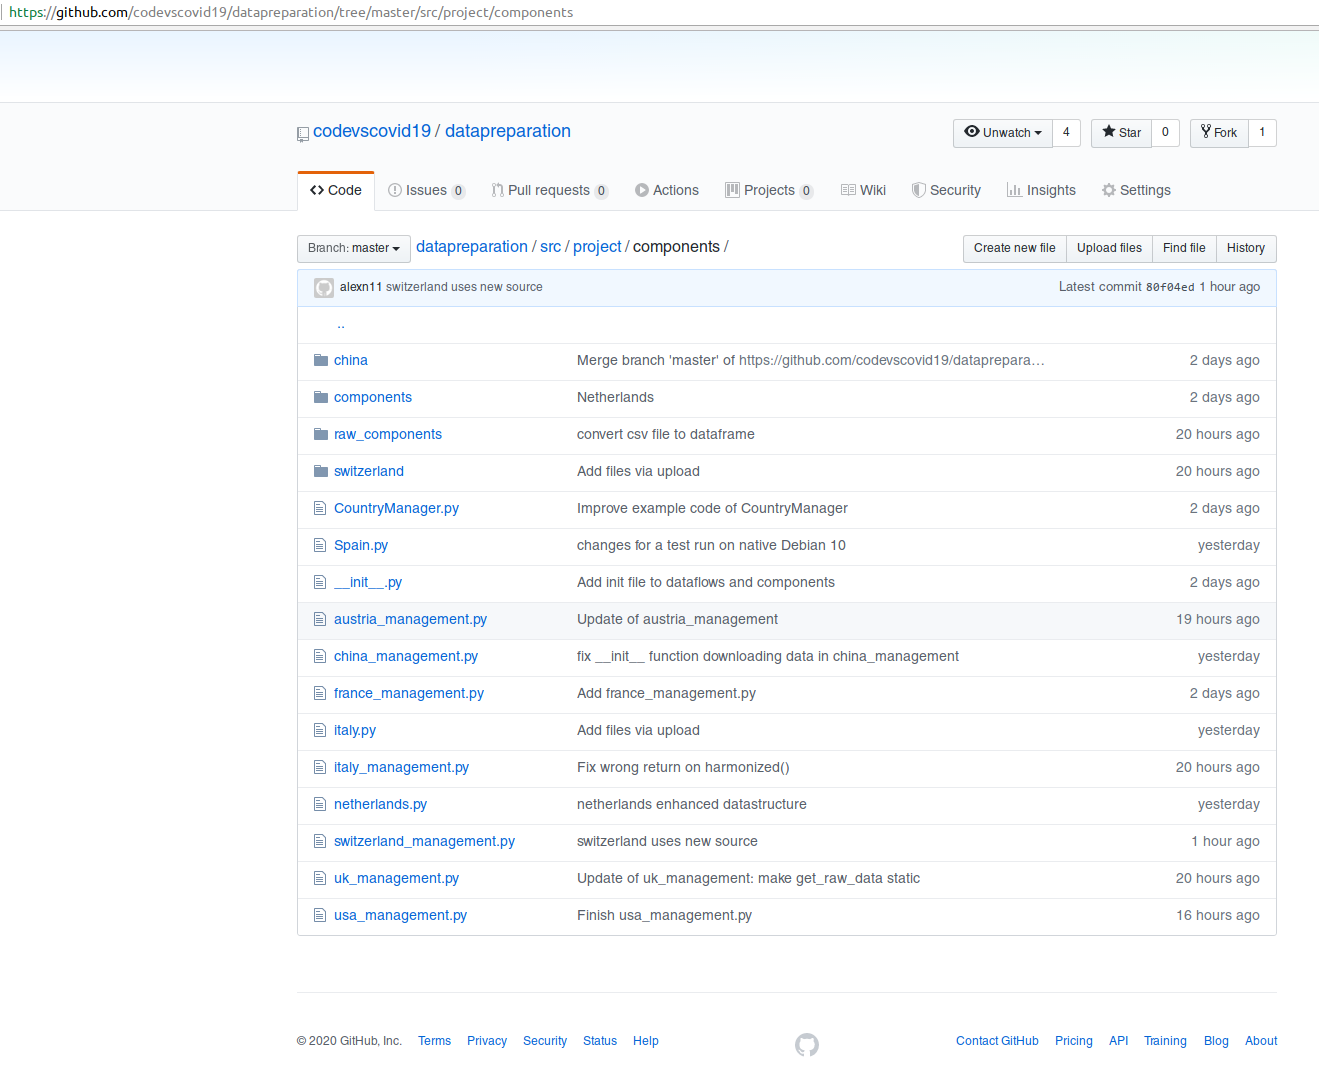Image resolution: width=1319 pixels, height=1083 pixels.
Task: Open the codevscovid19 organization link
Action: [x=372, y=131]
